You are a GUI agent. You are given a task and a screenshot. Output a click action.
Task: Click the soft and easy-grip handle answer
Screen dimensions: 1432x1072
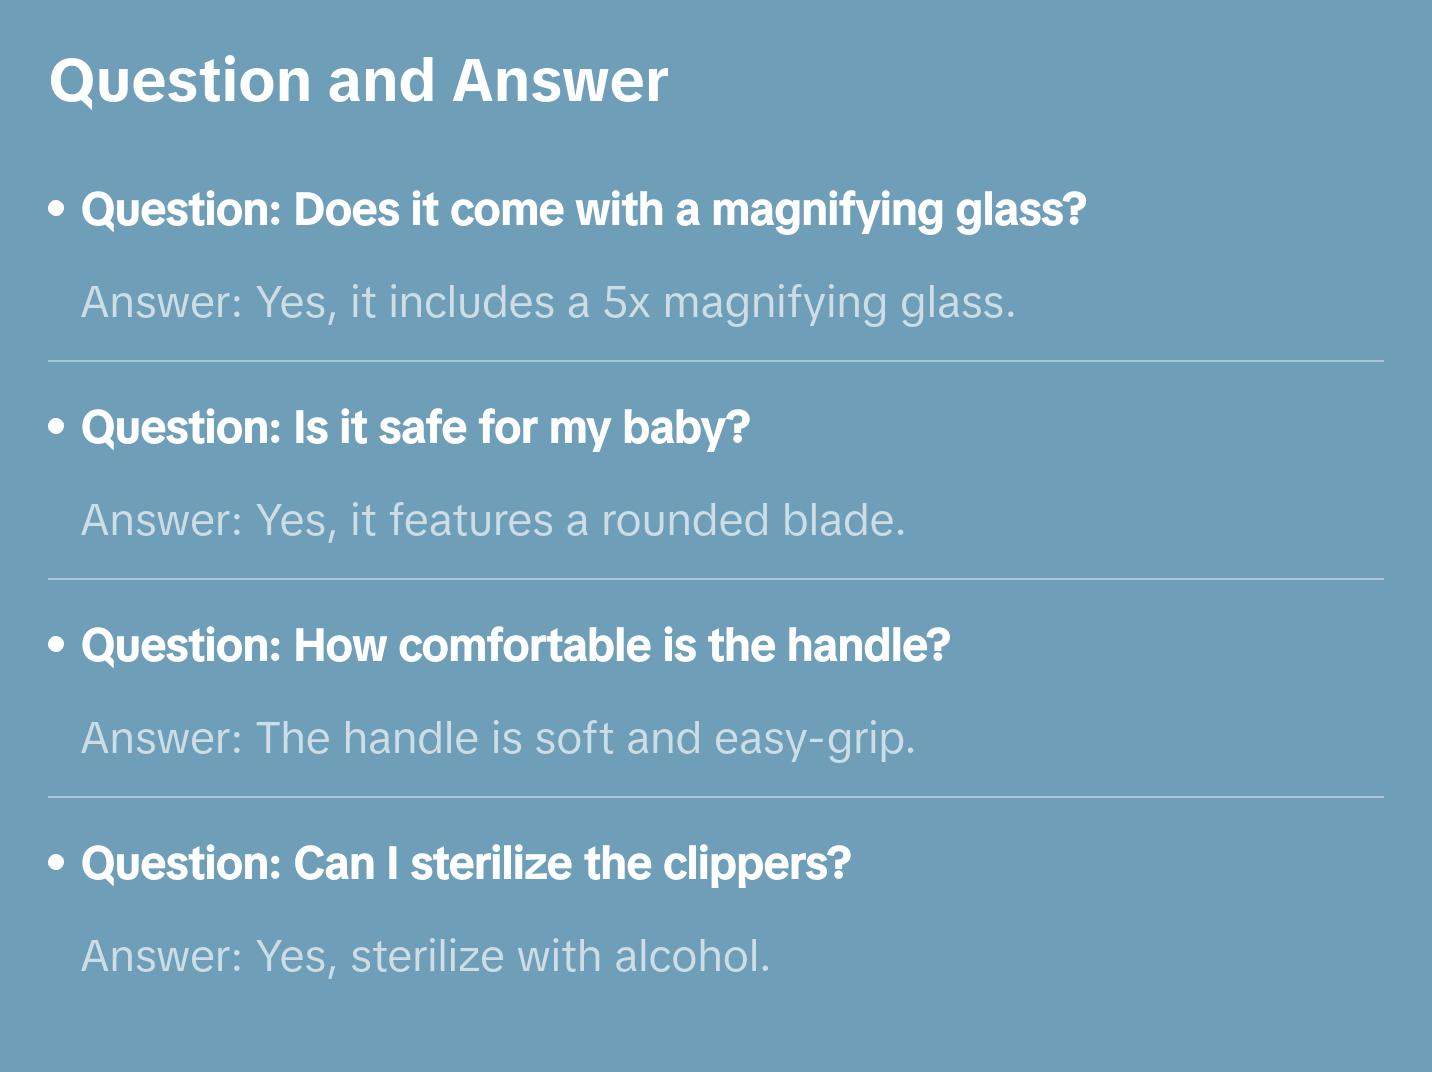tap(498, 739)
